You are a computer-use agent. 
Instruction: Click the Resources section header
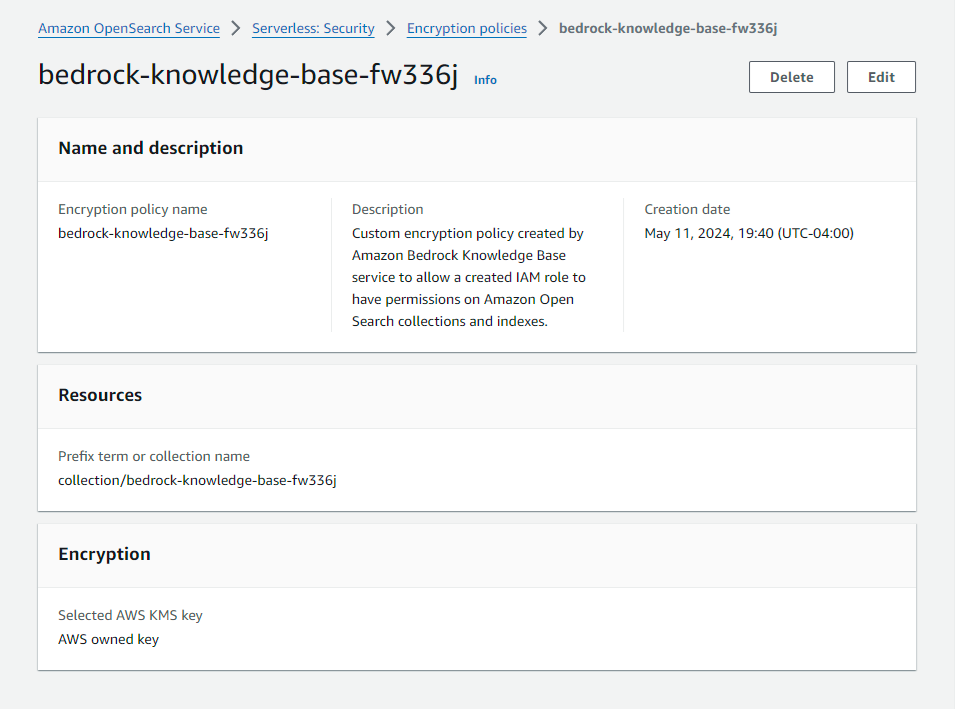100,394
